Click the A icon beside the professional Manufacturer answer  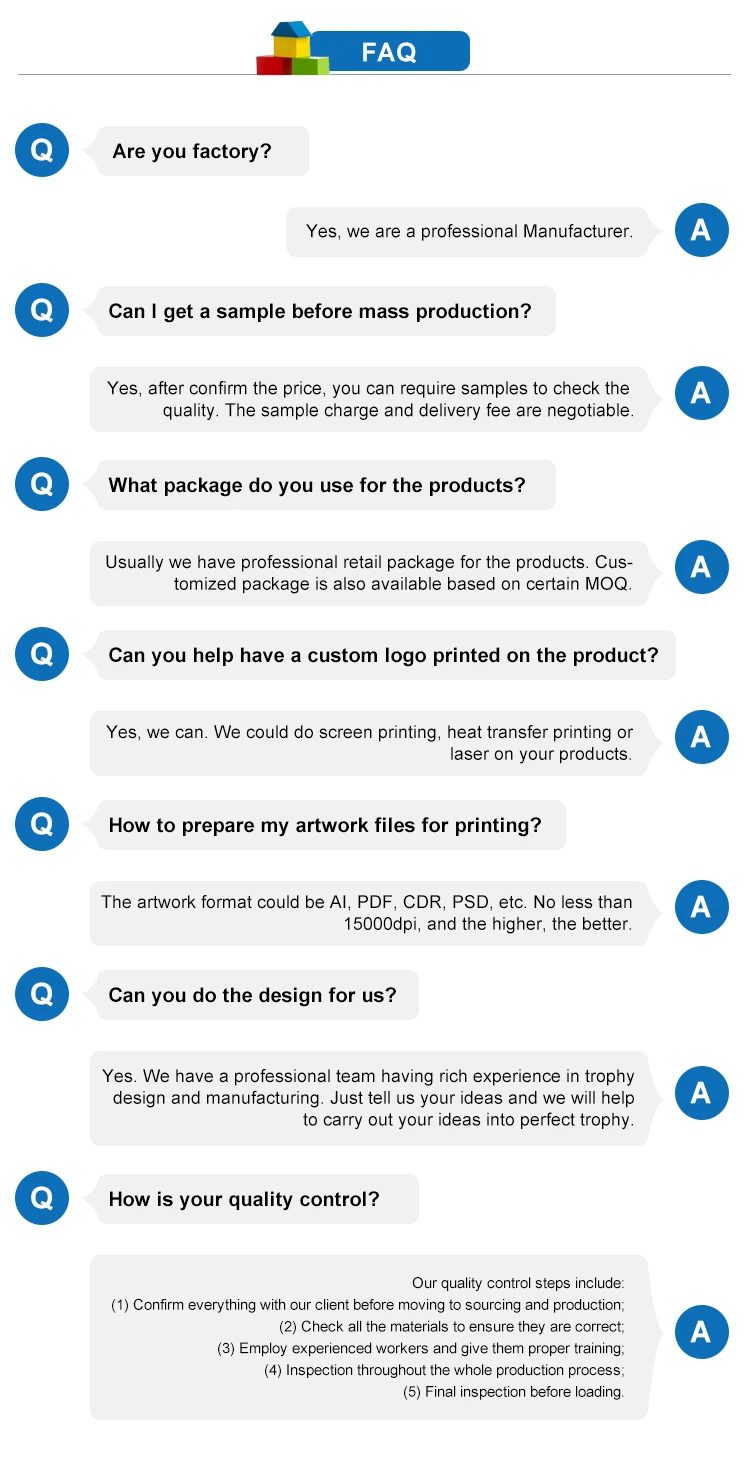coord(701,231)
